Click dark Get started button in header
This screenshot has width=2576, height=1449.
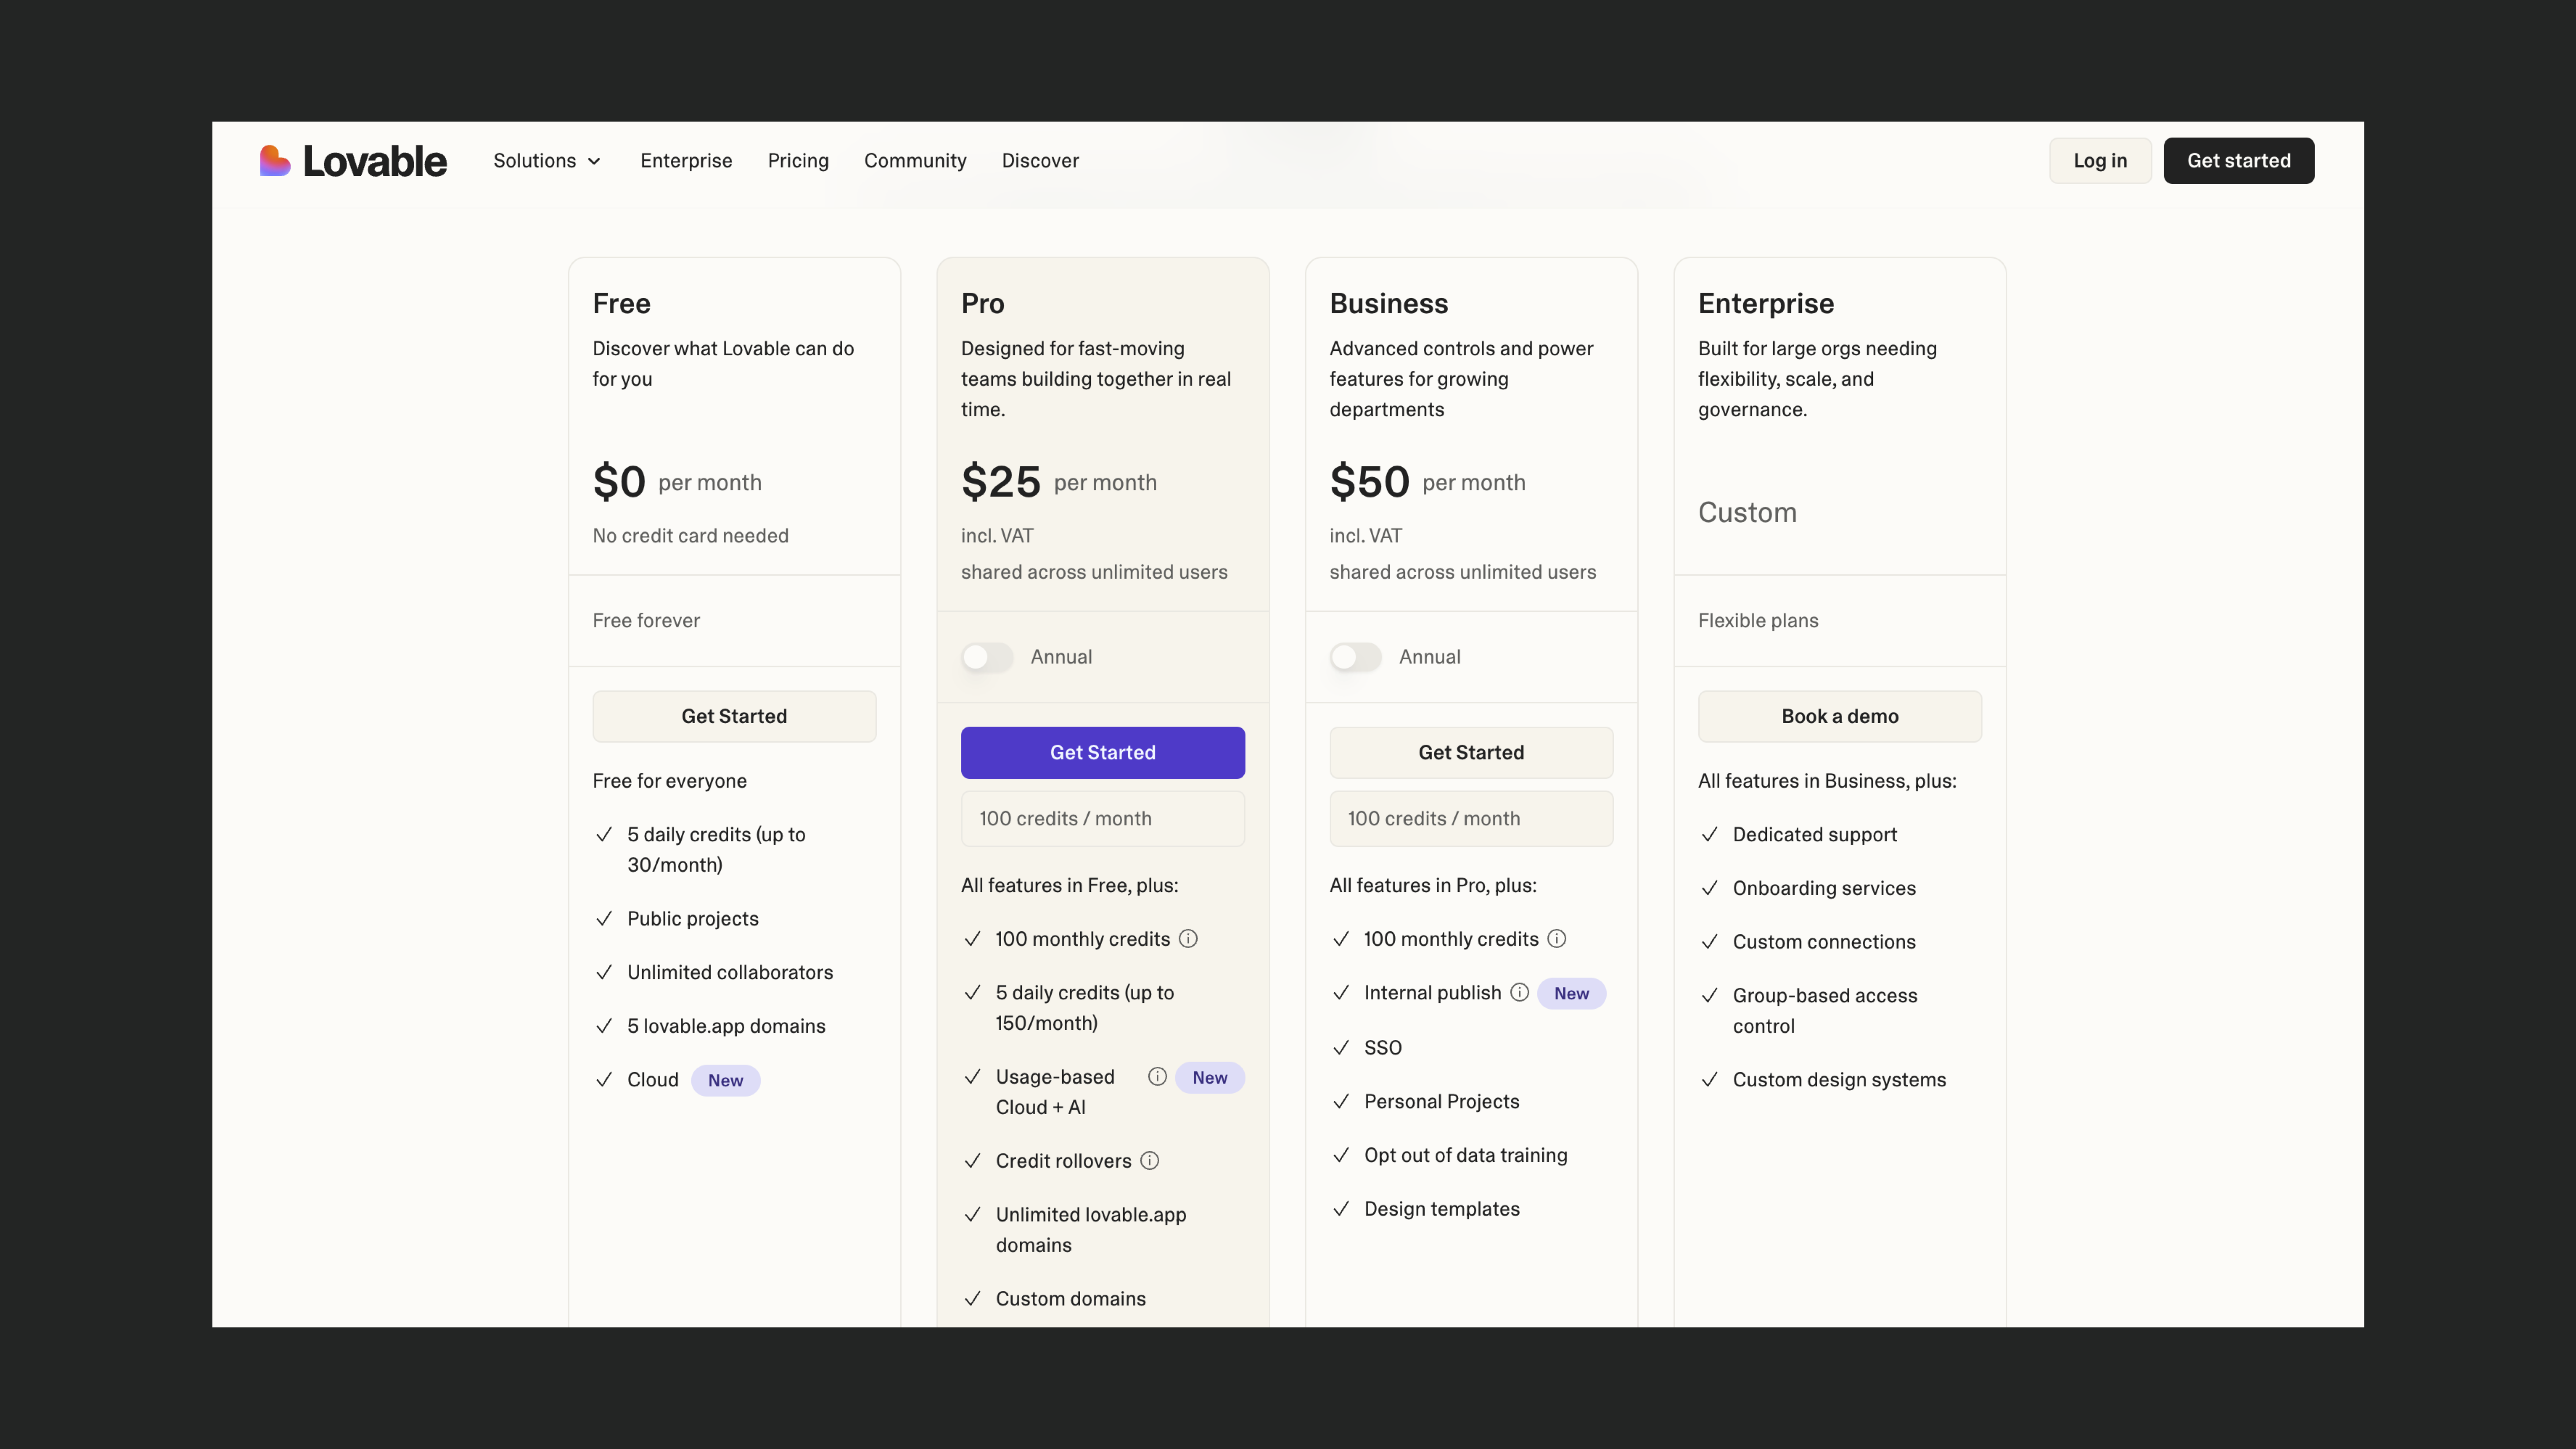click(x=2238, y=161)
